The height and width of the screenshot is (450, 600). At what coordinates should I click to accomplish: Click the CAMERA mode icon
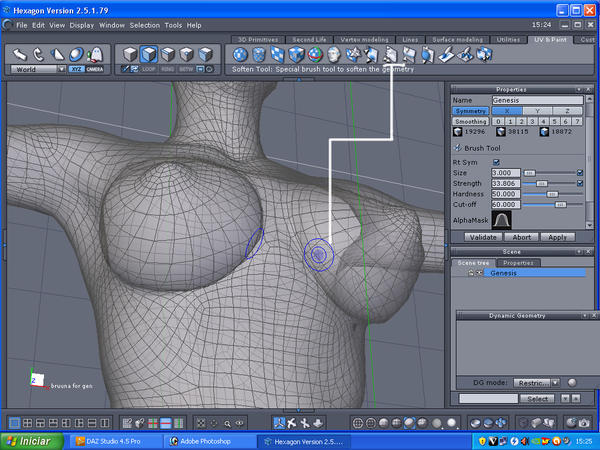(x=94, y=69)
